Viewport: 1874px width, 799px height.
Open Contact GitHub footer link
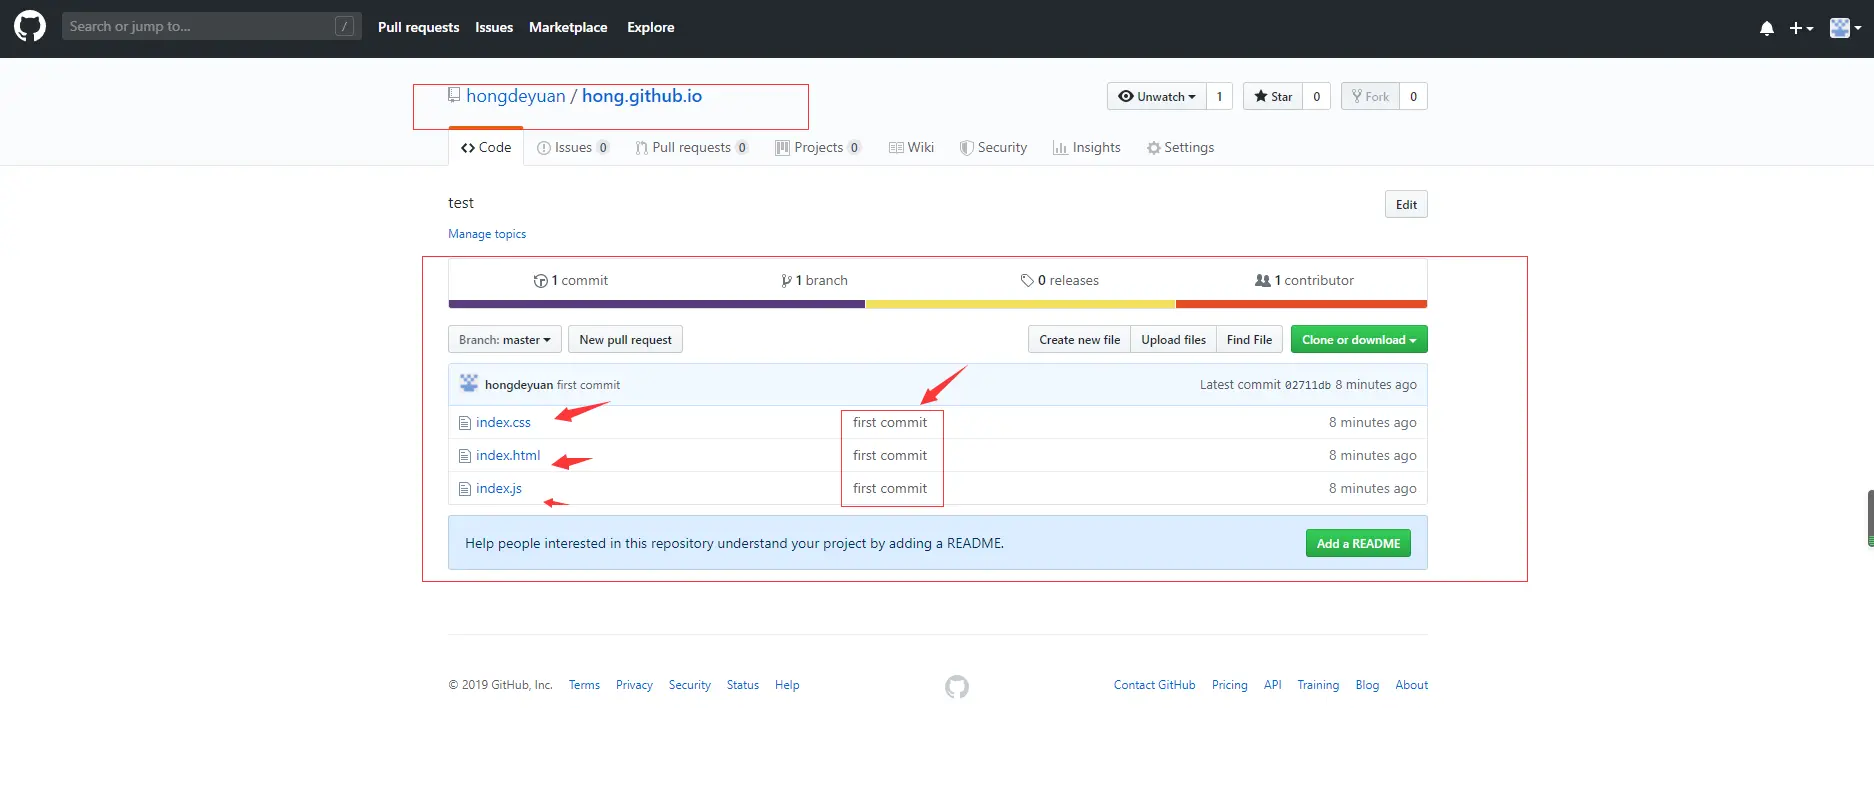click(x=1155, y=685)
